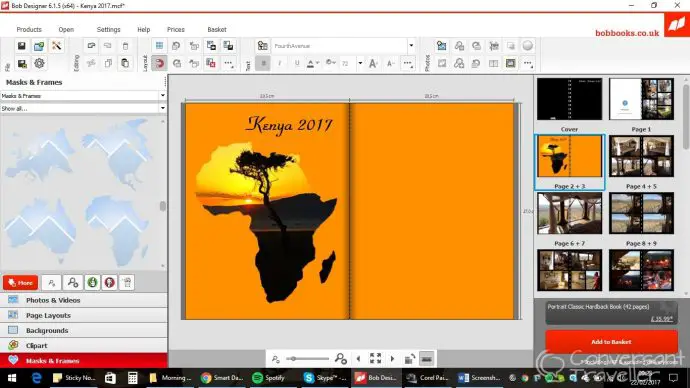
Task: Select the Masks & Frames section
Action: point(84,361)
